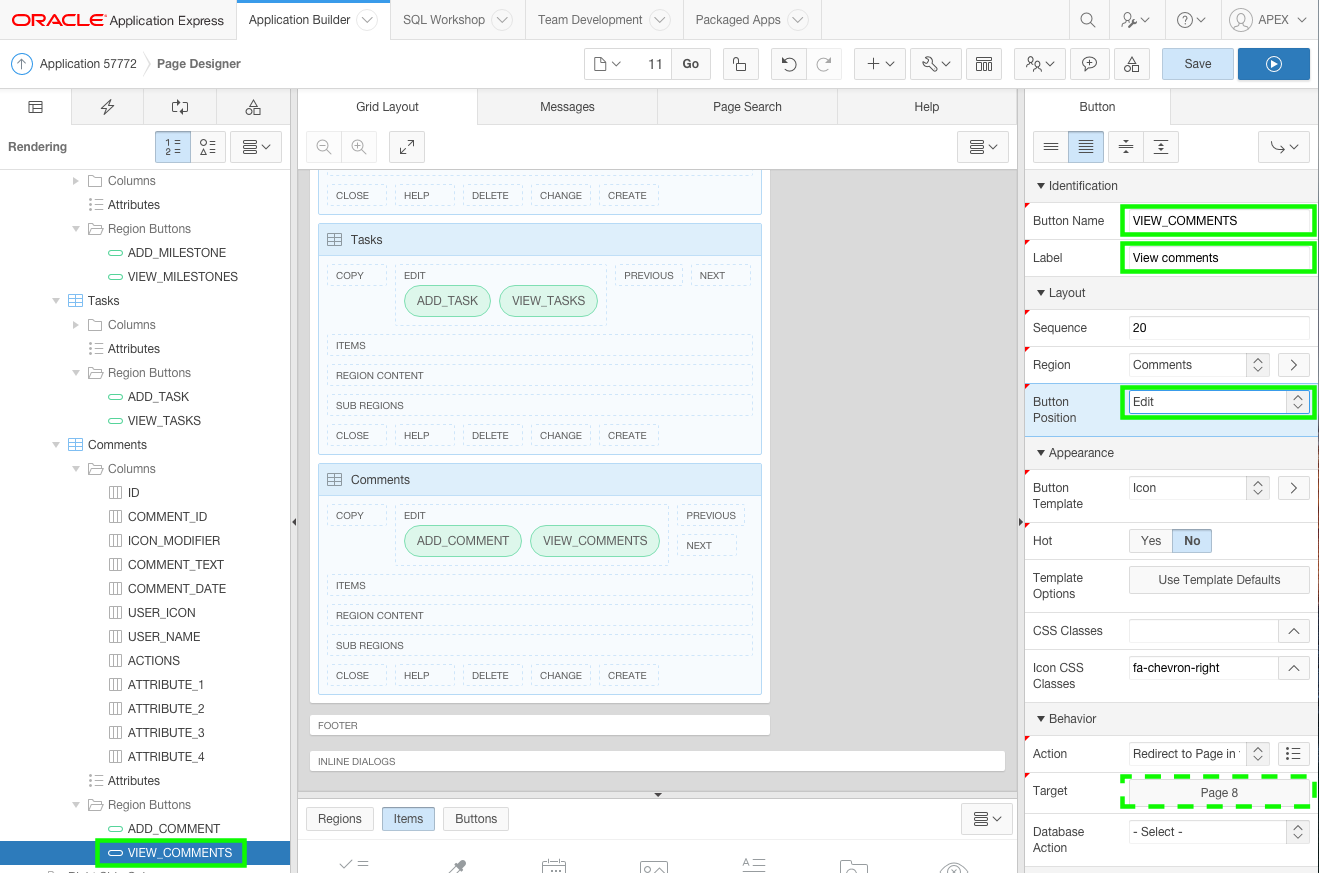Open the SQL Workshop tab

tap(444, 20)
